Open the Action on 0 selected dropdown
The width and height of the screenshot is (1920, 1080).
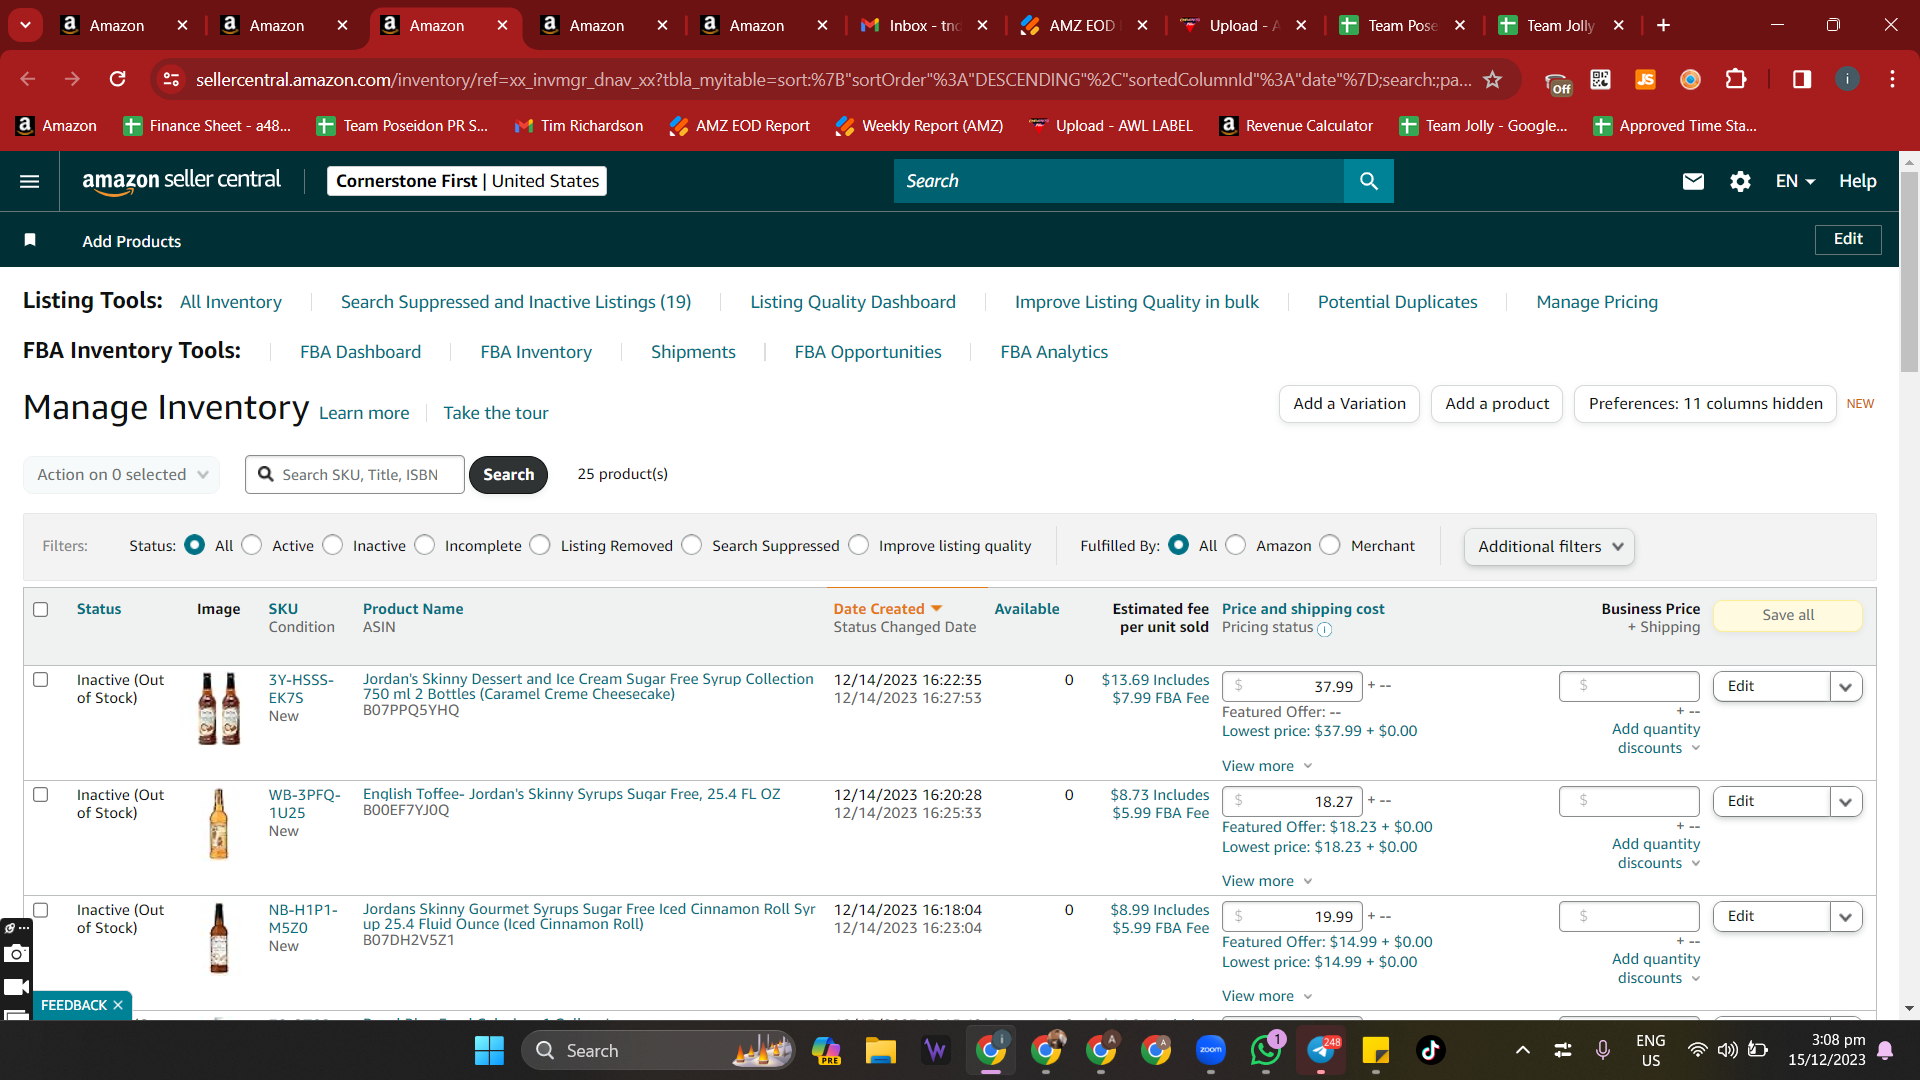tap(121, 475)
